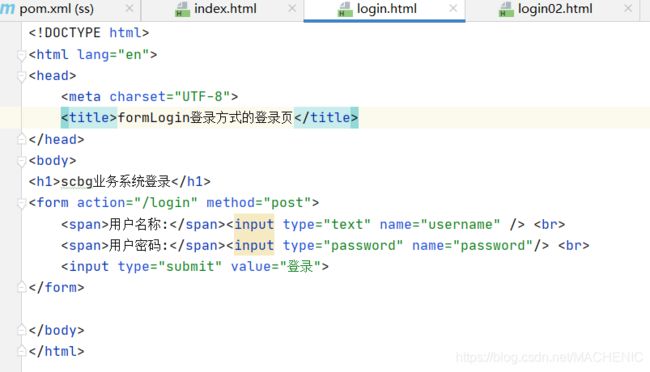The image size is (650, 372).
Task: Collapse the form action fold marker
Action: tap(21, 203)
